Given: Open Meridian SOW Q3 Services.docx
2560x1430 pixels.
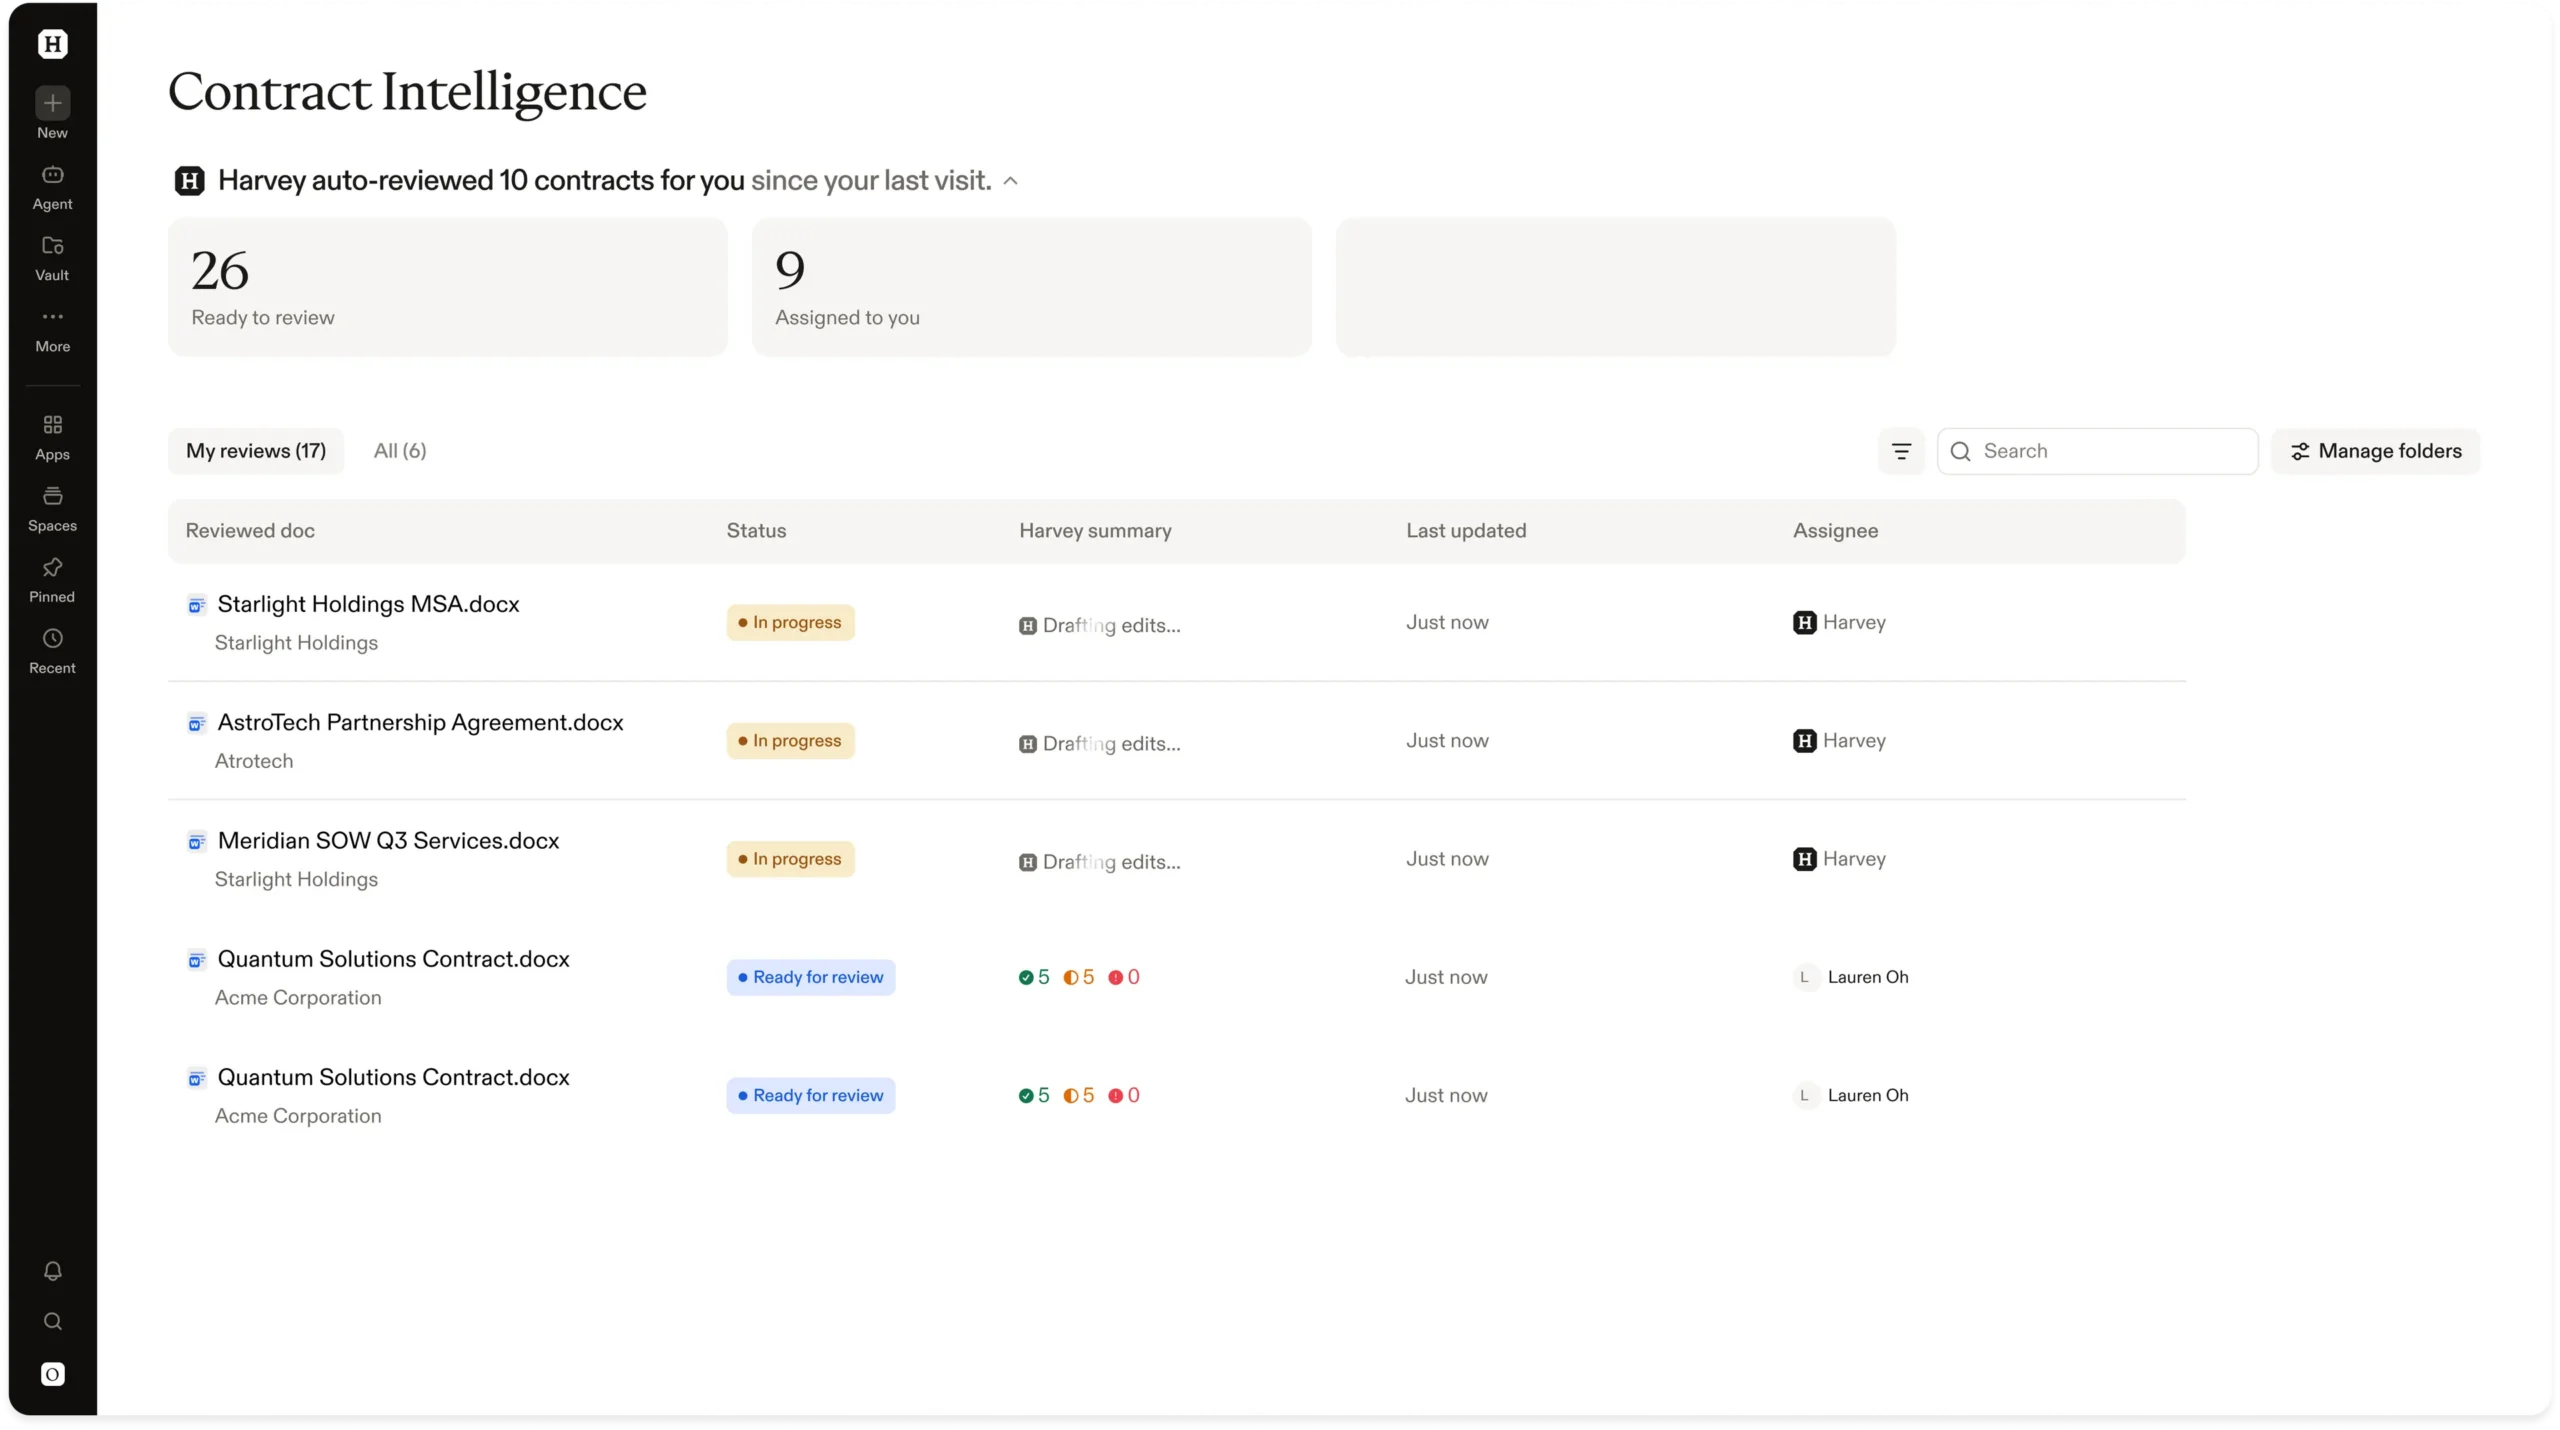Looking at the screenshot, I should pyautogui.click(x=388, y=840).
